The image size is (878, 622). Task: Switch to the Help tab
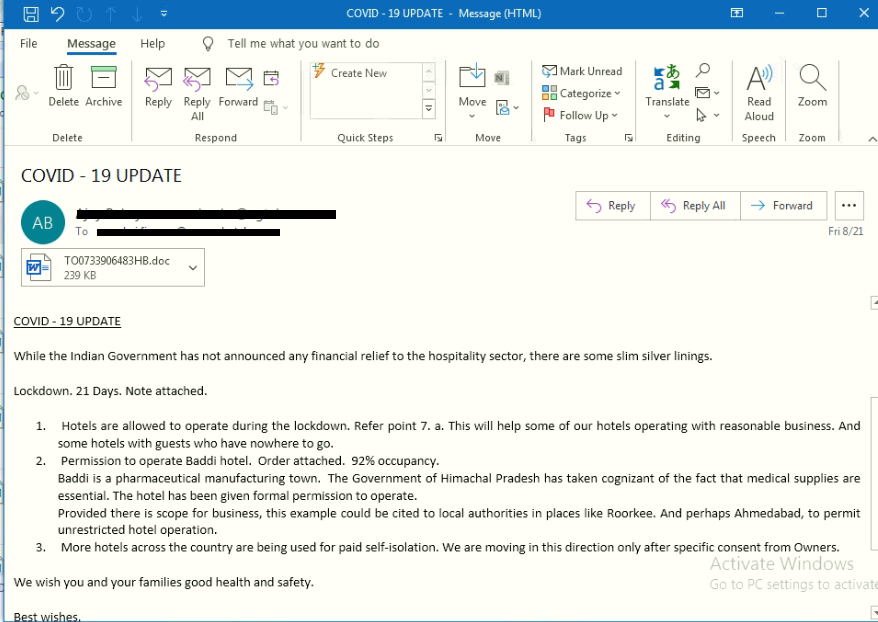coord(152,44)
